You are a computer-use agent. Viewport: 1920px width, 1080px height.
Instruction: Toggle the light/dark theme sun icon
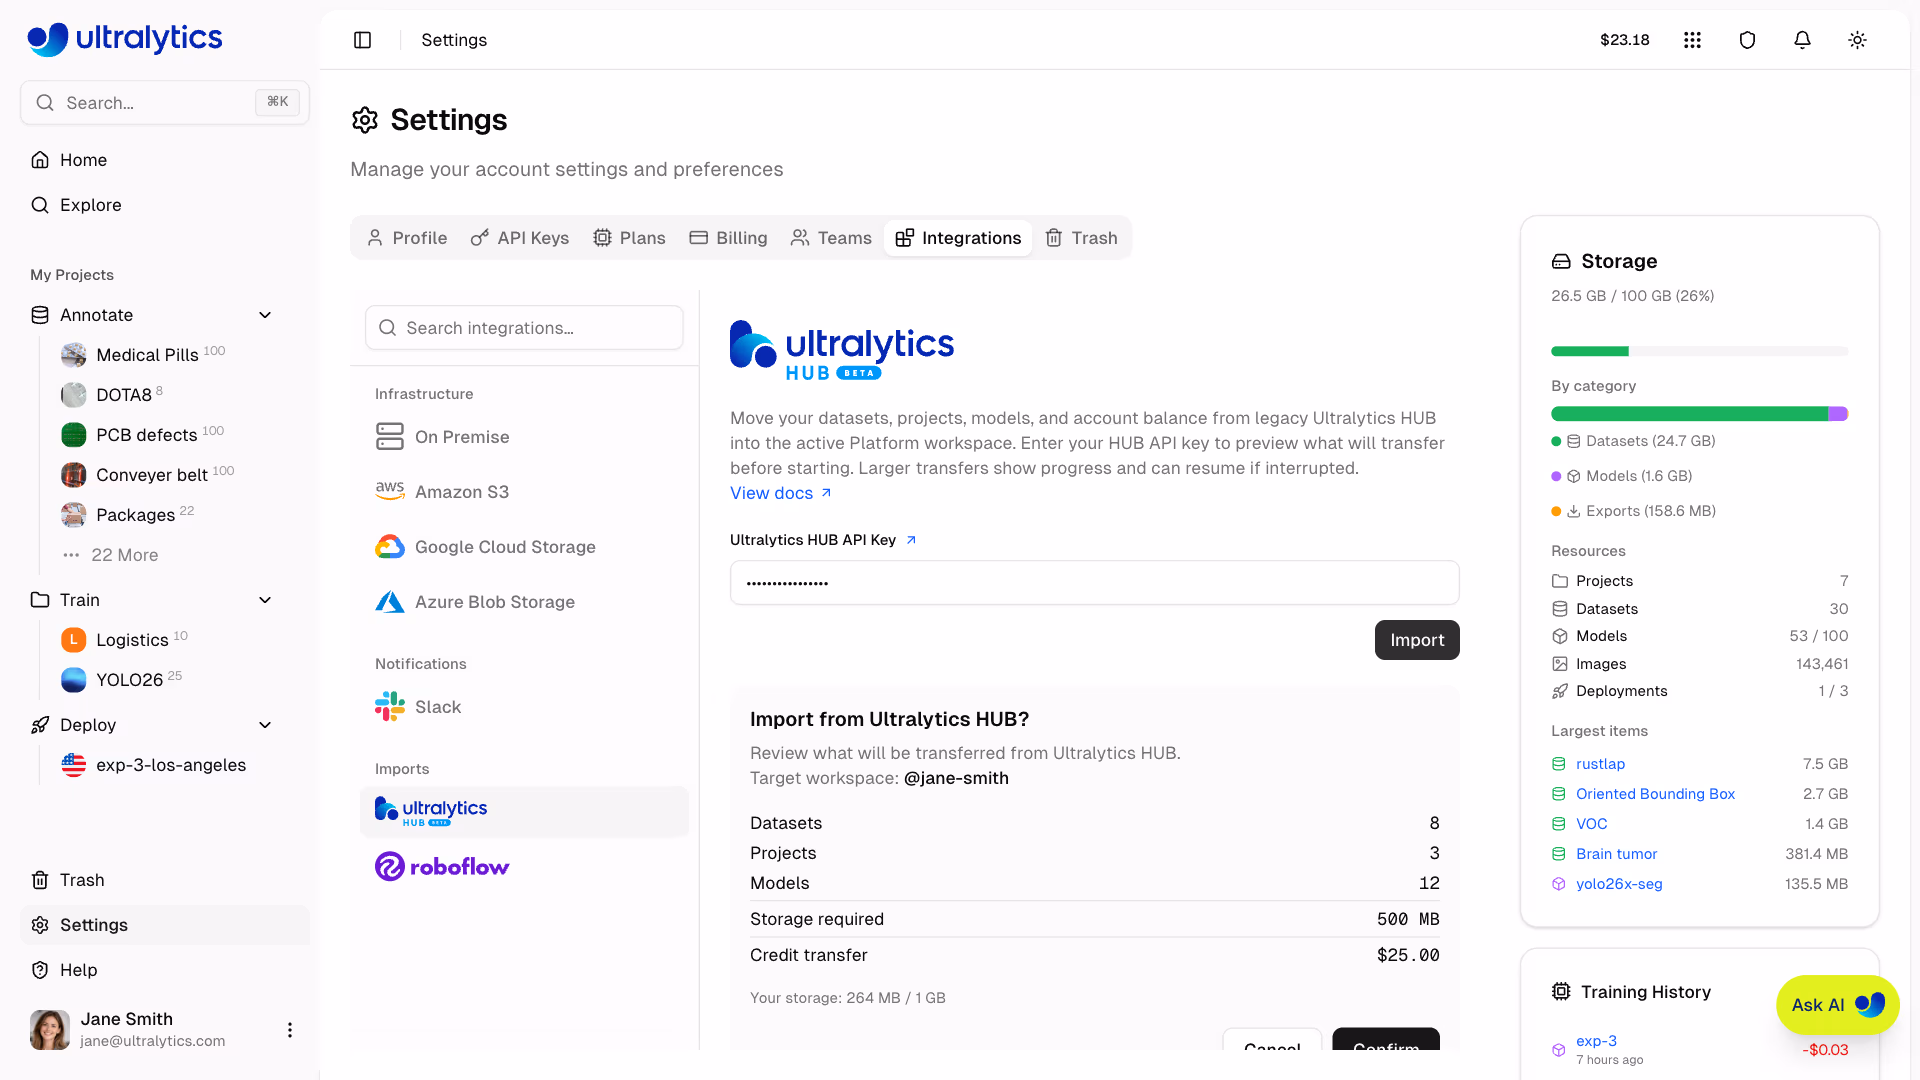1857,40
